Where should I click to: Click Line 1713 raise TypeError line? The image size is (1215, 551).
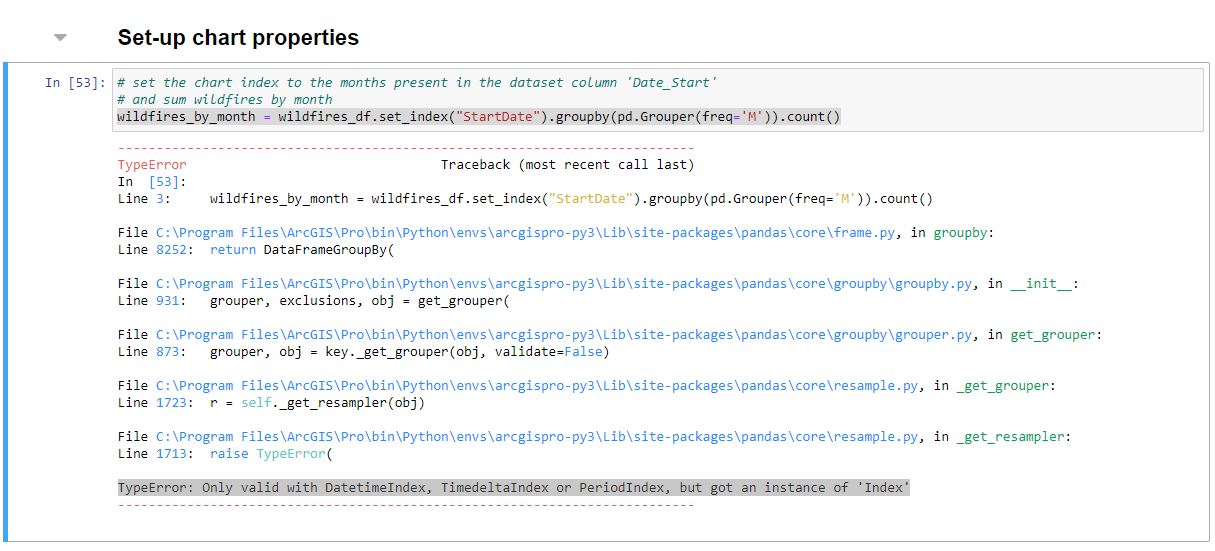coord(270,454)
